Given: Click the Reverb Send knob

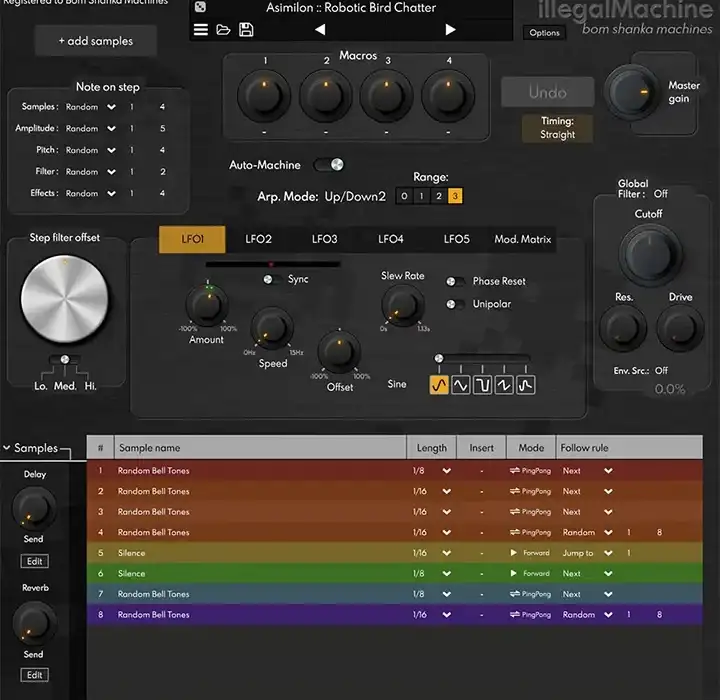Looking at the screenshot, I should click(34, 625).
